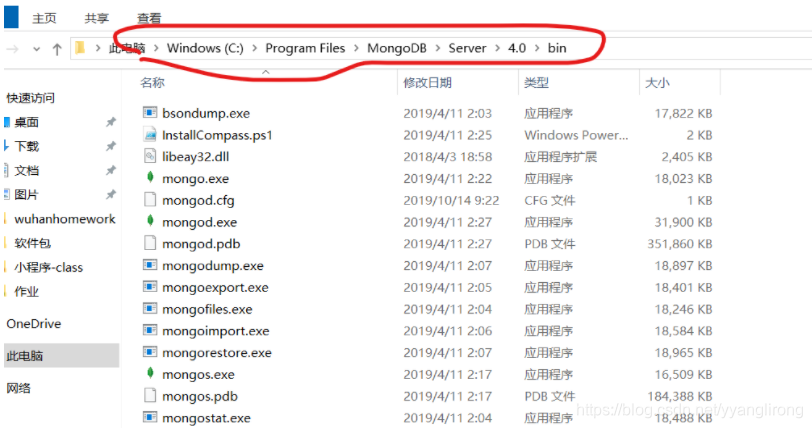Click the mongorestore.exe file icon
The height and width of the screenshot is (428, 812).
tap(150, 352)
